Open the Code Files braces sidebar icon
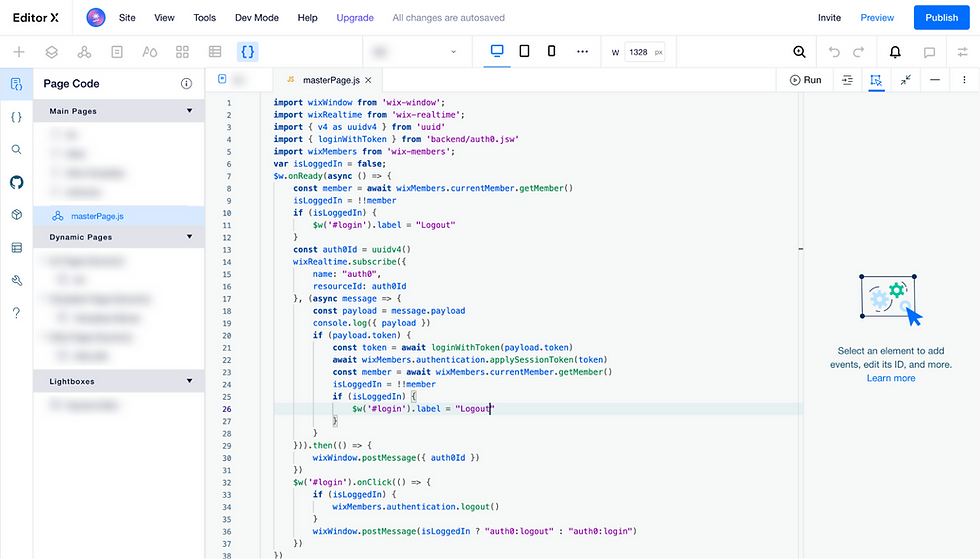 (17, 117)
